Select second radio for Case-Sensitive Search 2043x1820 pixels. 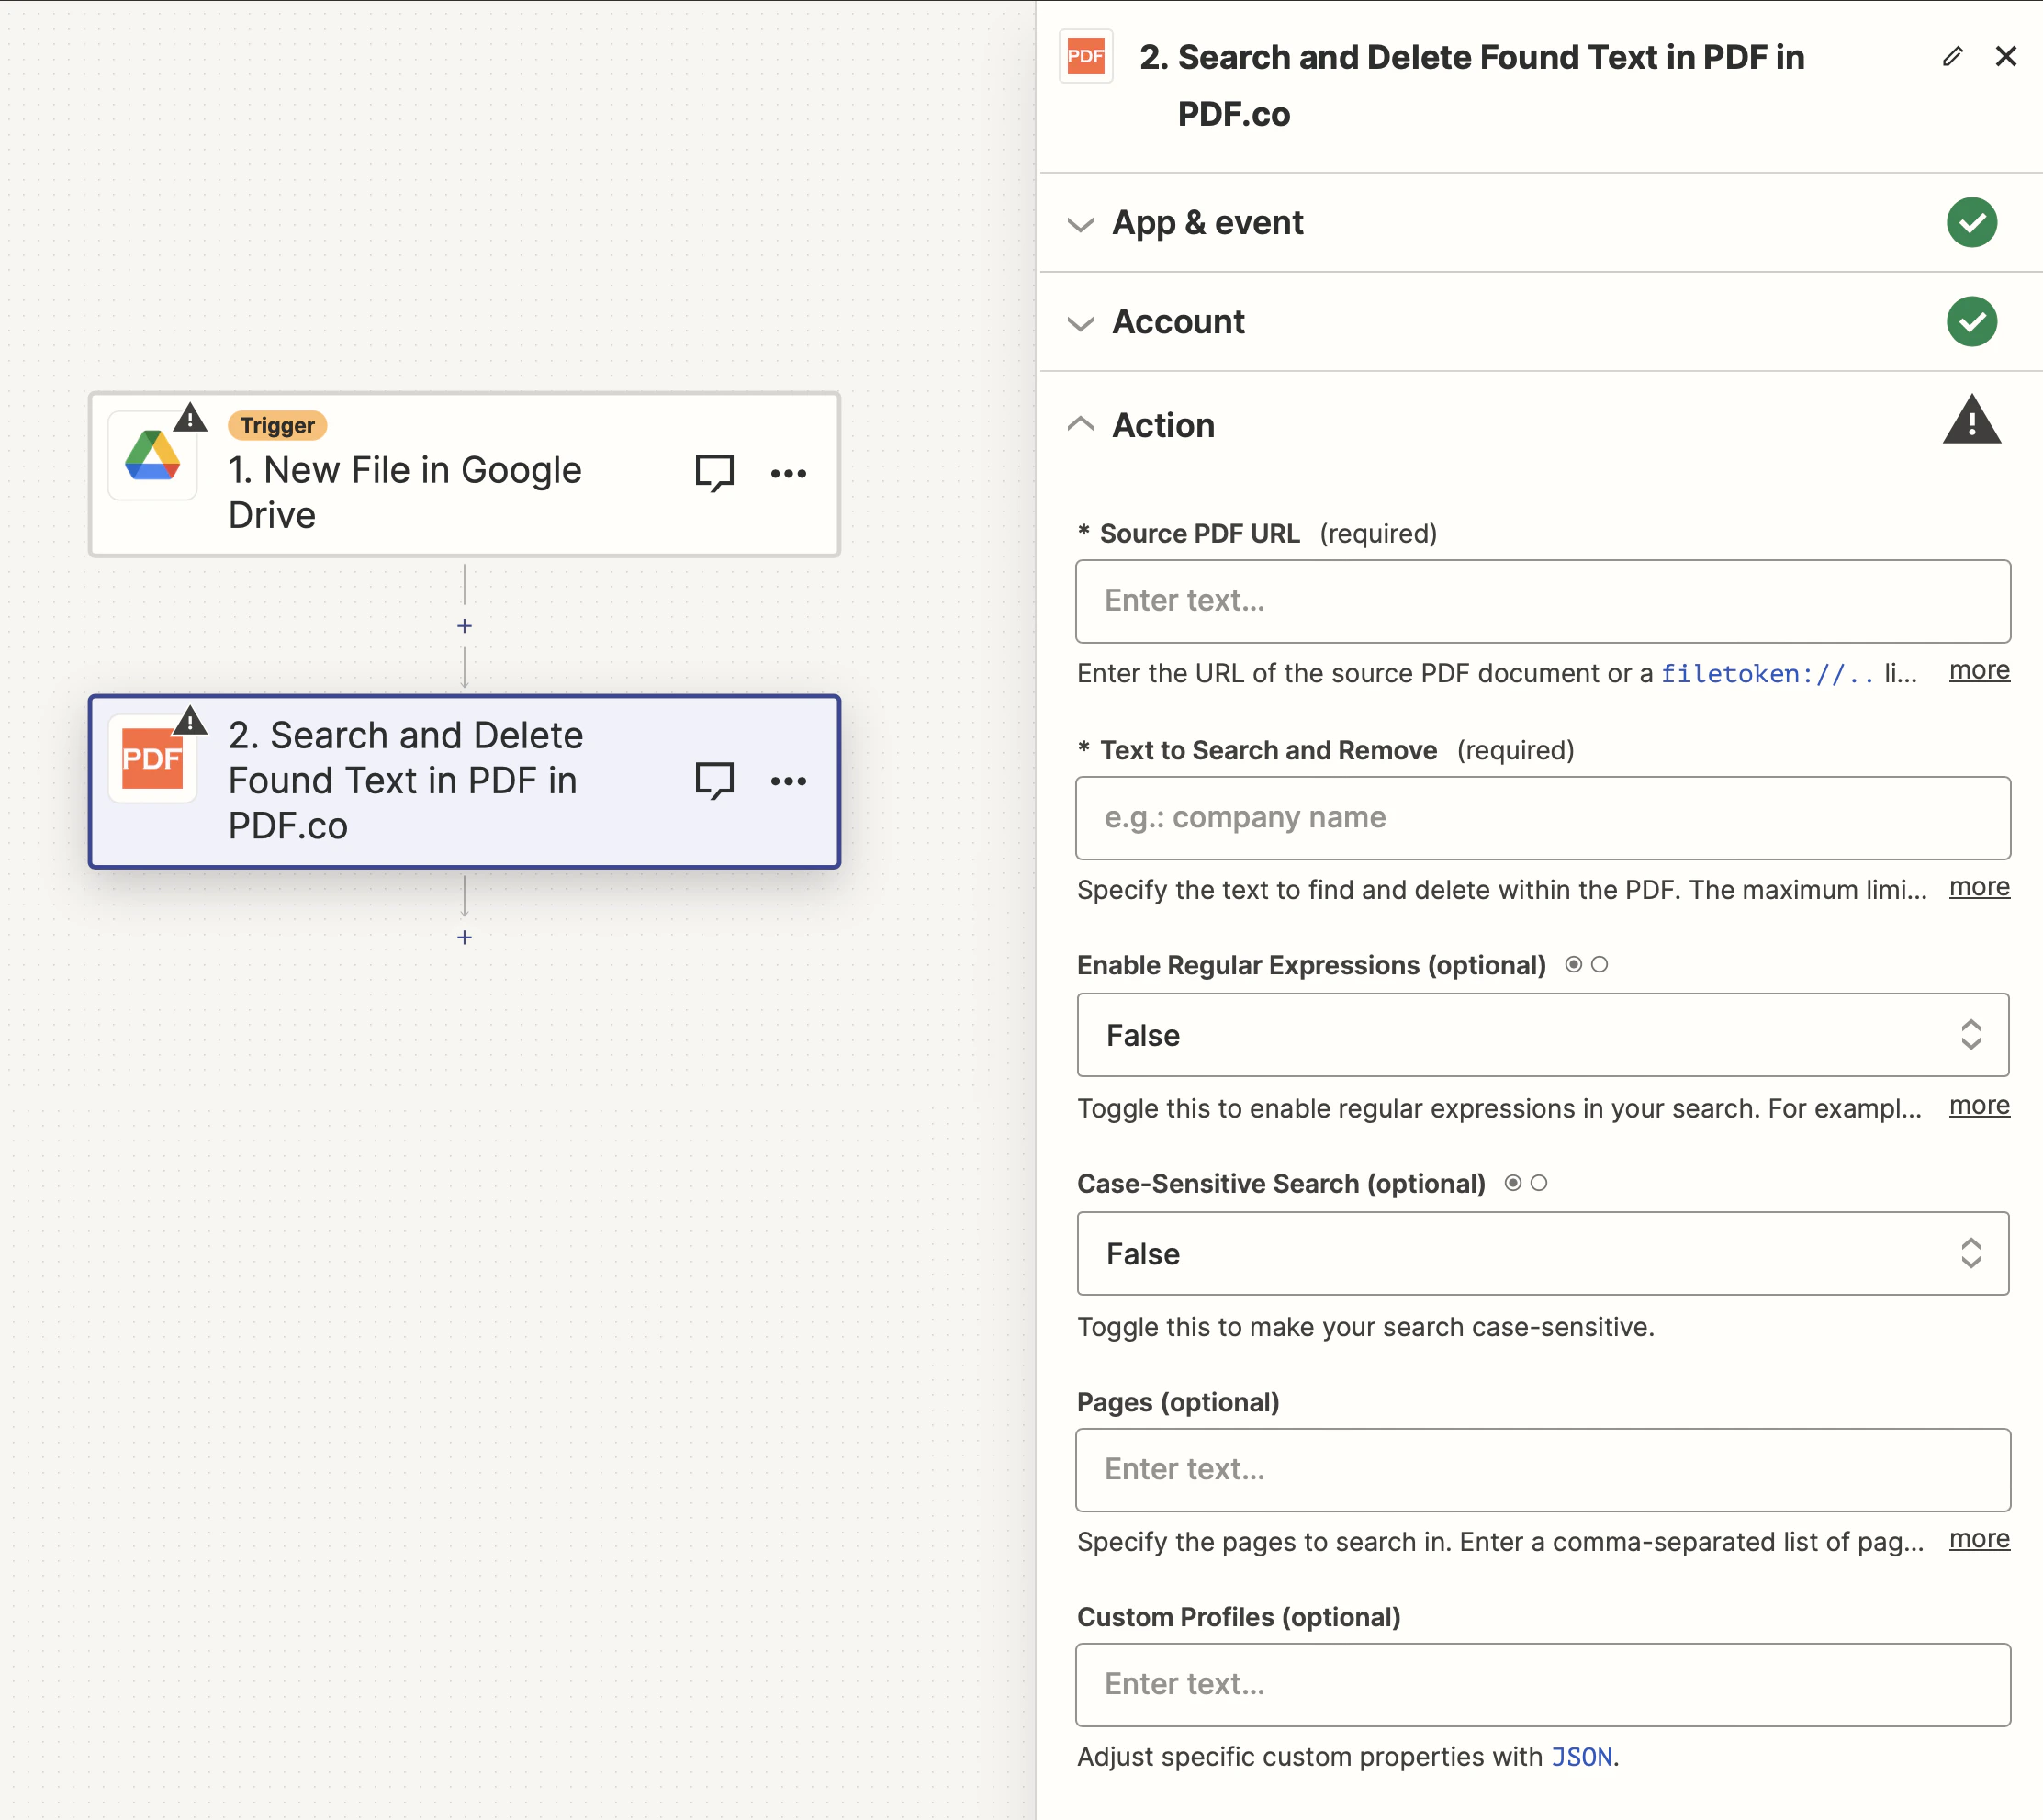coord(1539,1183)
